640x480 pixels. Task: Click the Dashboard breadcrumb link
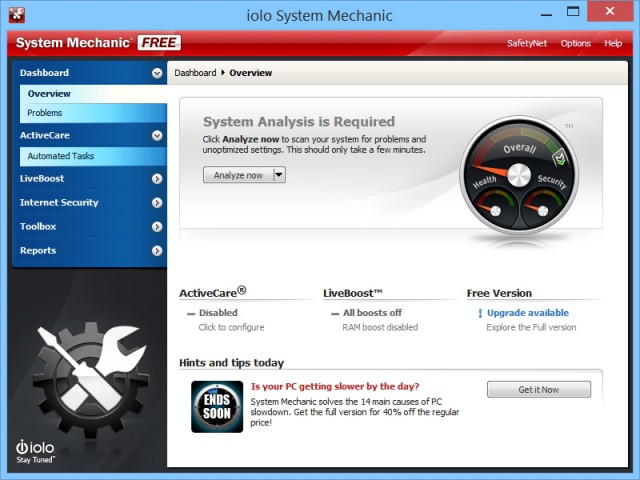click(x=196, y=73)
